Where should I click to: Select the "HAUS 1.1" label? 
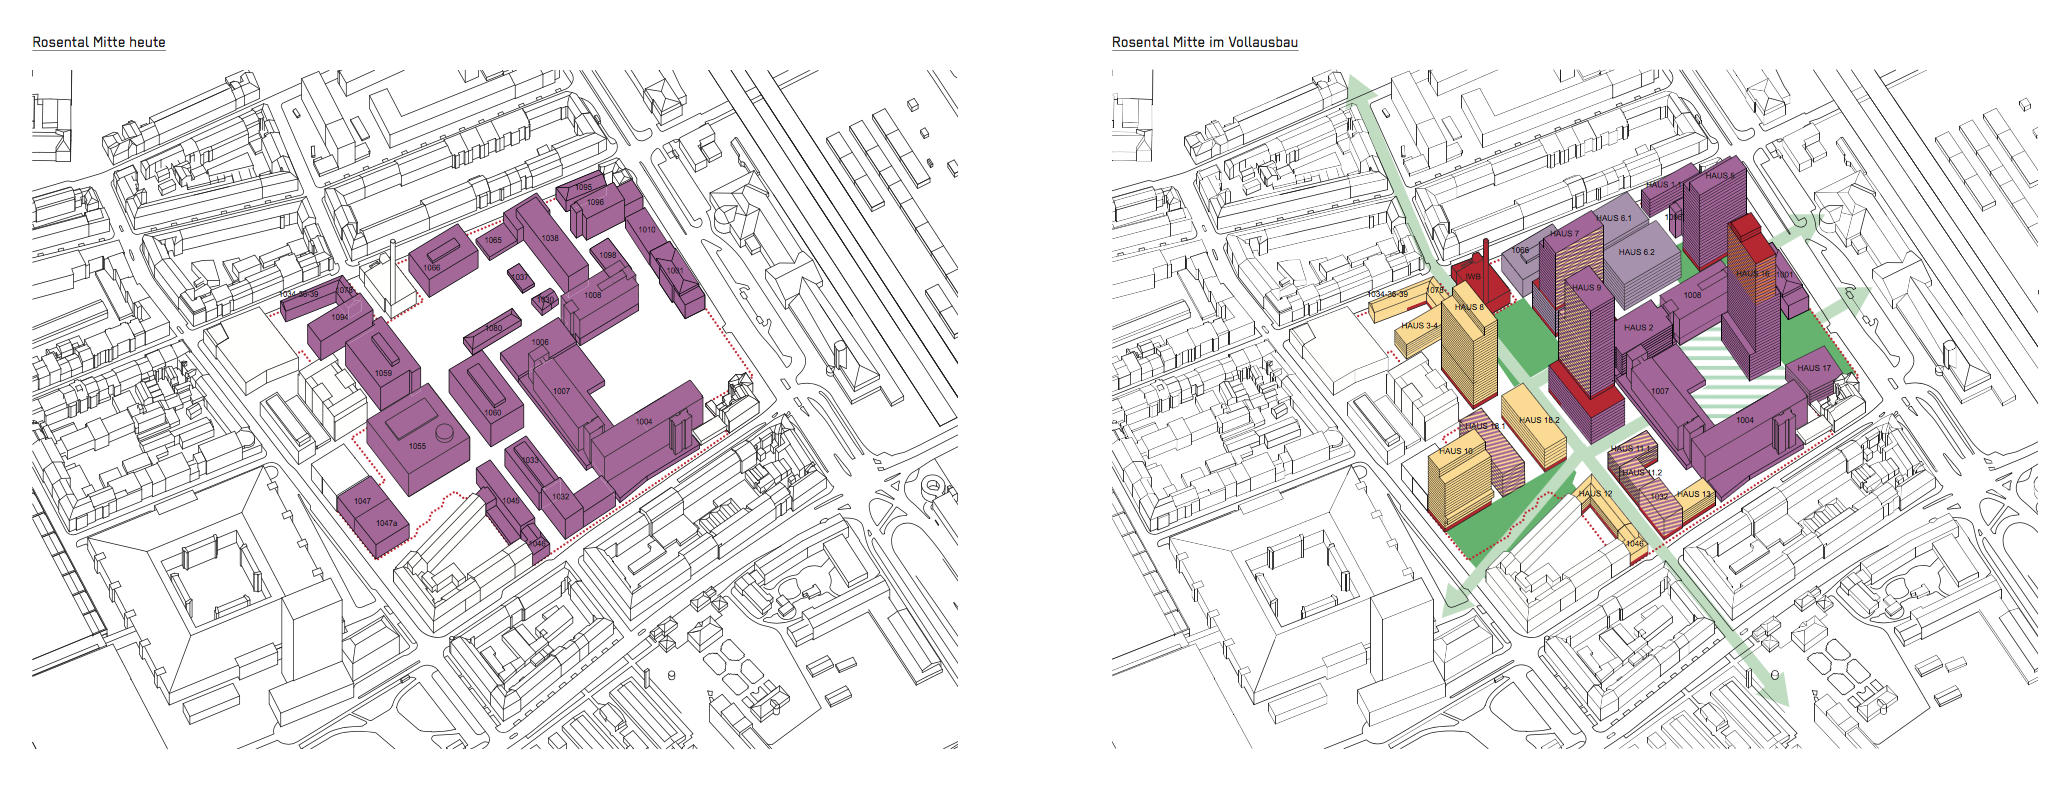[1664, 185]
